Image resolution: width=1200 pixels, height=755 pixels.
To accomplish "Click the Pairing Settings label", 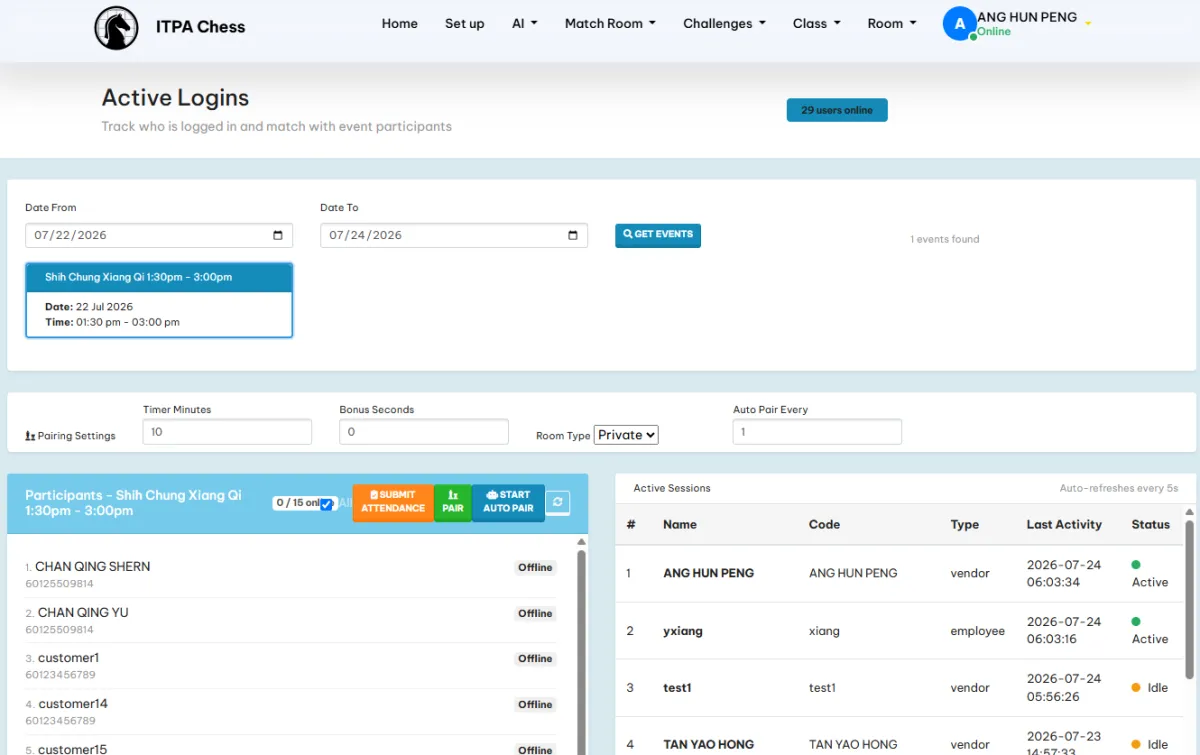I will tap(70, 436).
